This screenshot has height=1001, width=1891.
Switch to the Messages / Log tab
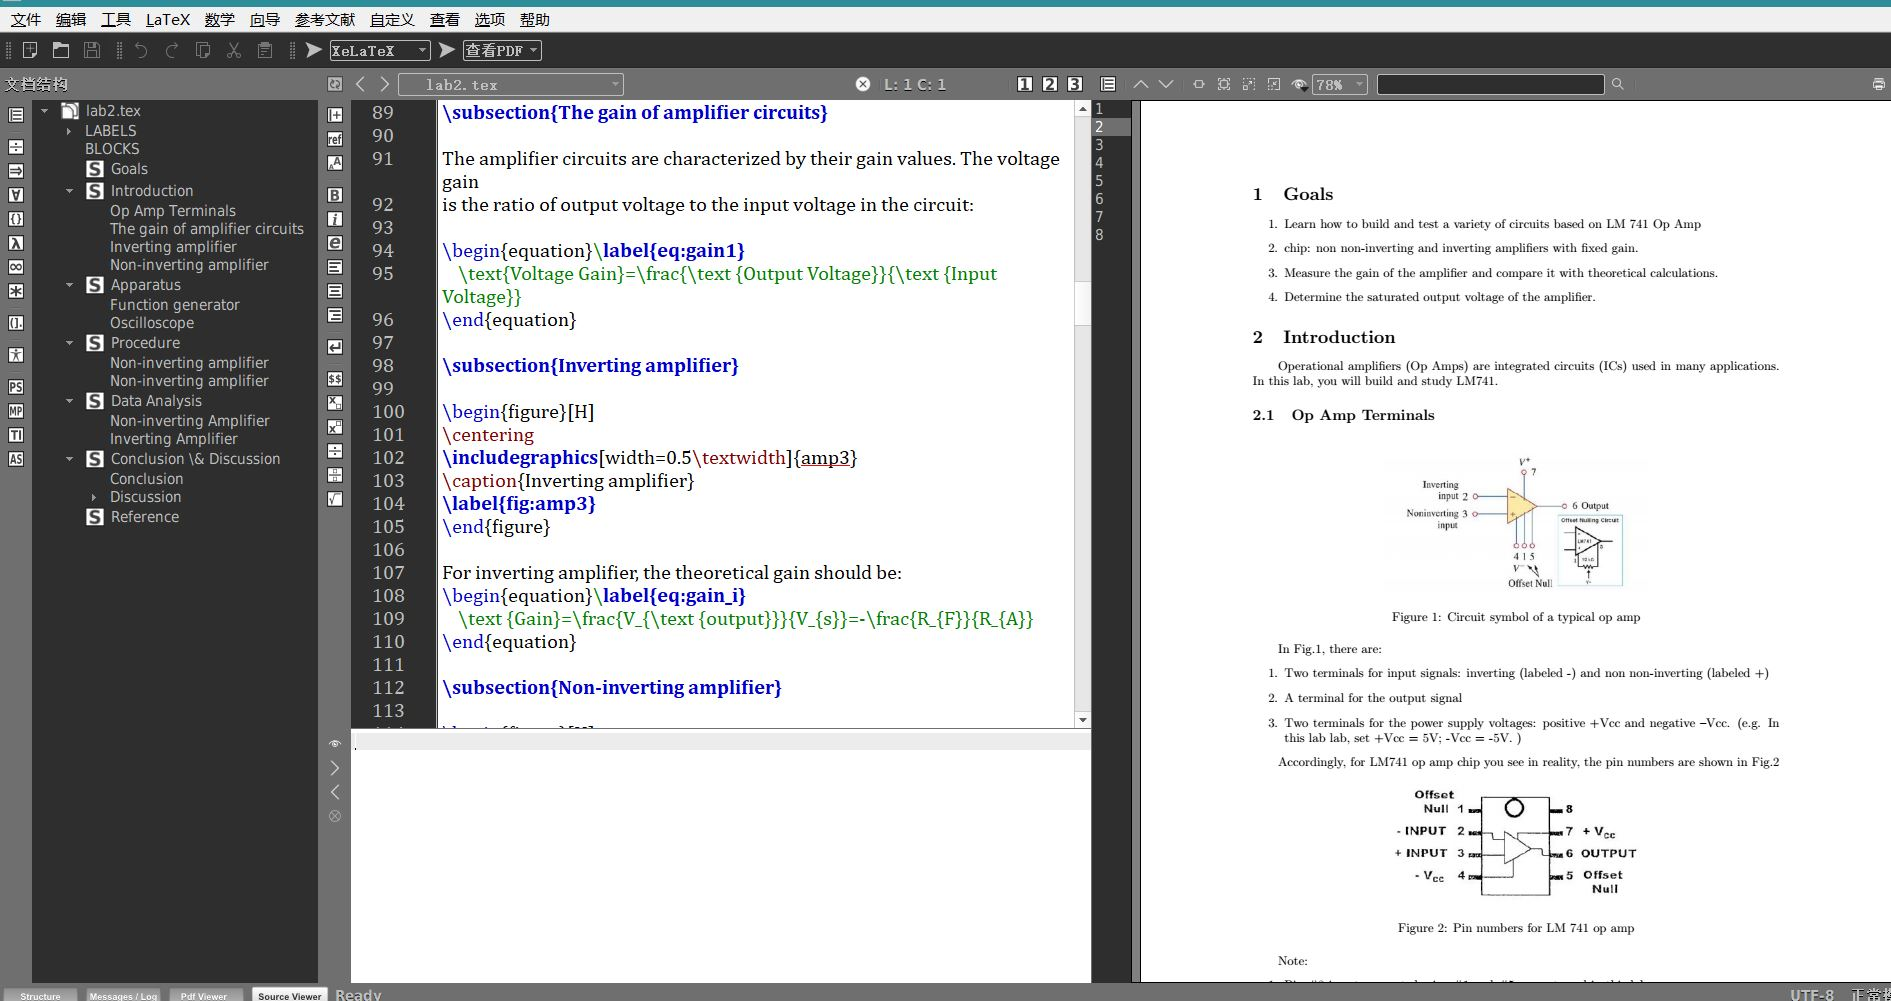click(x=123, y=995)
